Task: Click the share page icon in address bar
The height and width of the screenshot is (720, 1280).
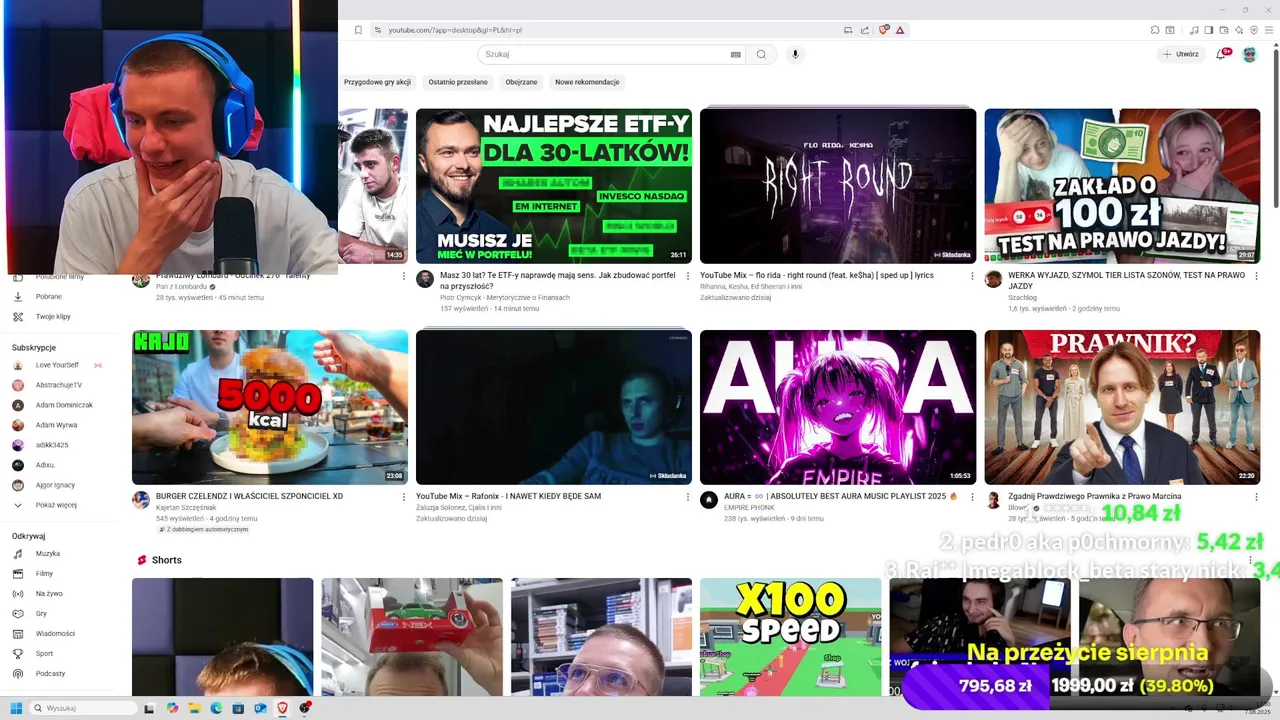Action: point(865,30)
